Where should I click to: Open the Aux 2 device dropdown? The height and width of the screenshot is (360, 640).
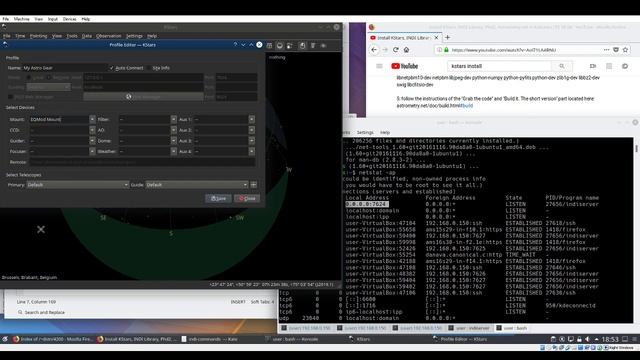(251, 130)
